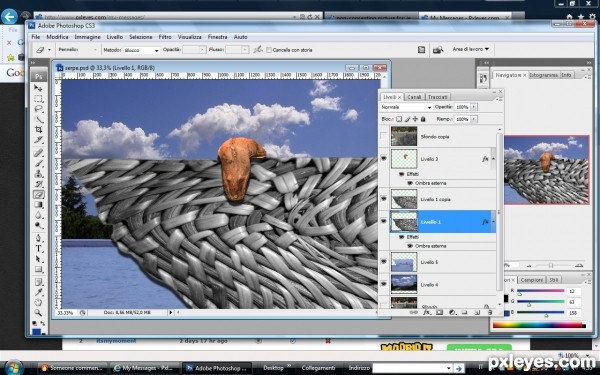Open the layer Opacità slider arrow

474,107
